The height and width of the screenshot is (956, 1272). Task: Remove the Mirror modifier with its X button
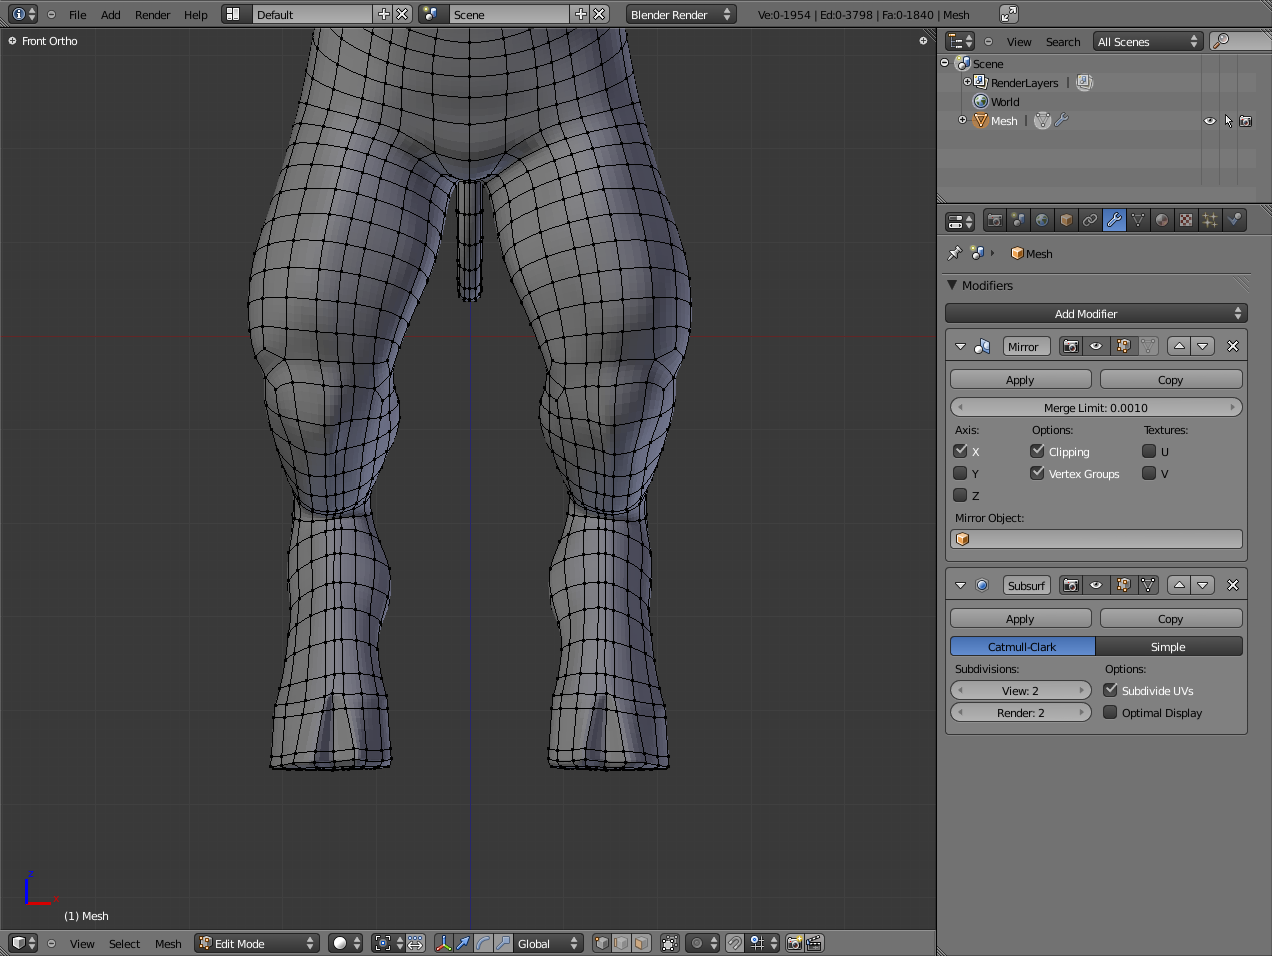[x=1232, y=346]
